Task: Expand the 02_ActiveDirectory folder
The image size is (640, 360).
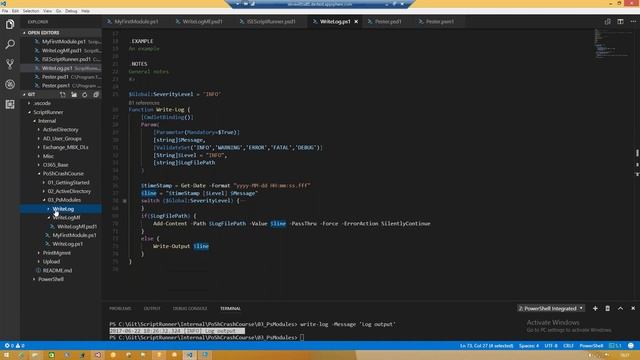Action: 69,191
